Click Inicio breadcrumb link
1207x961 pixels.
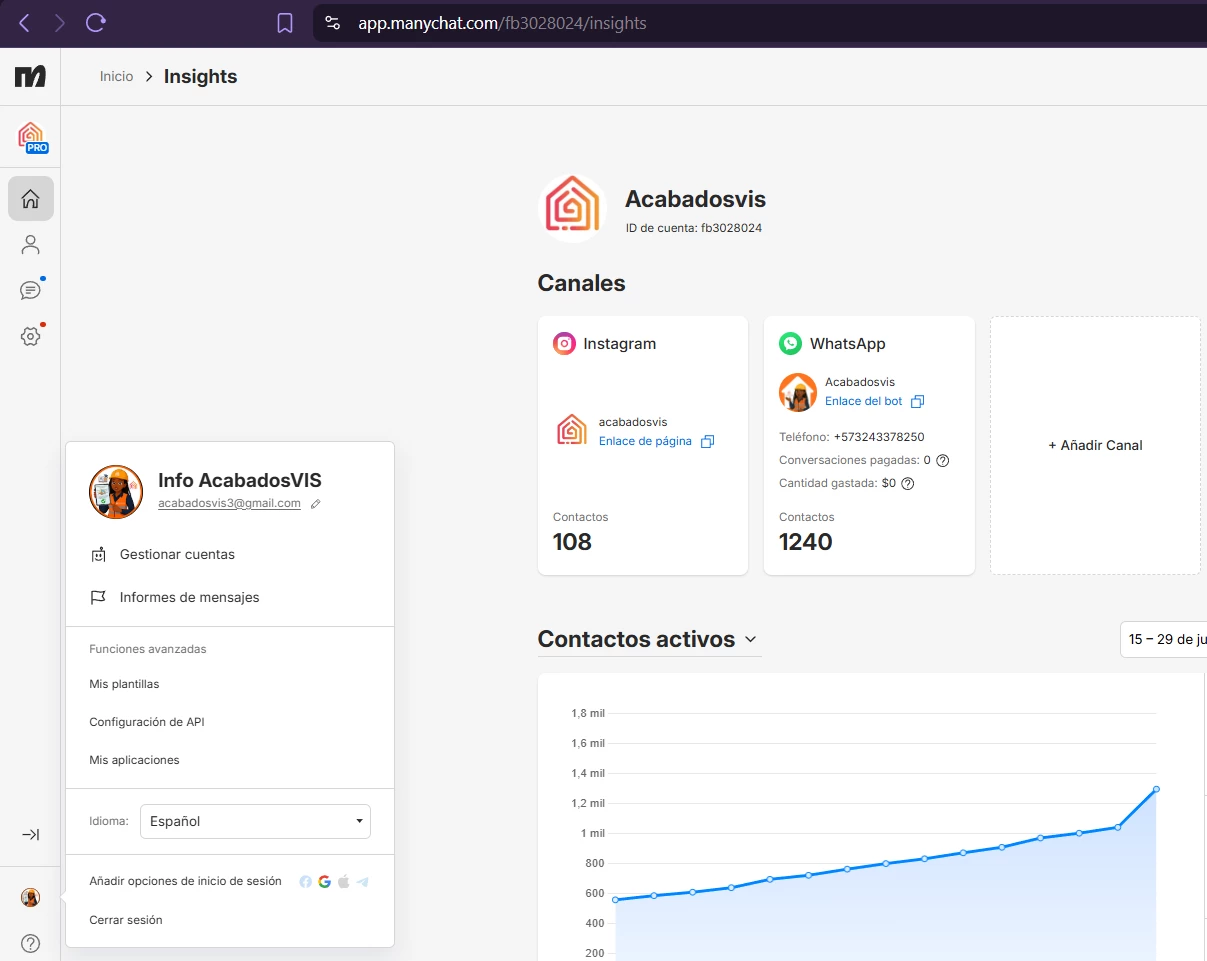[x=117, y=77]
